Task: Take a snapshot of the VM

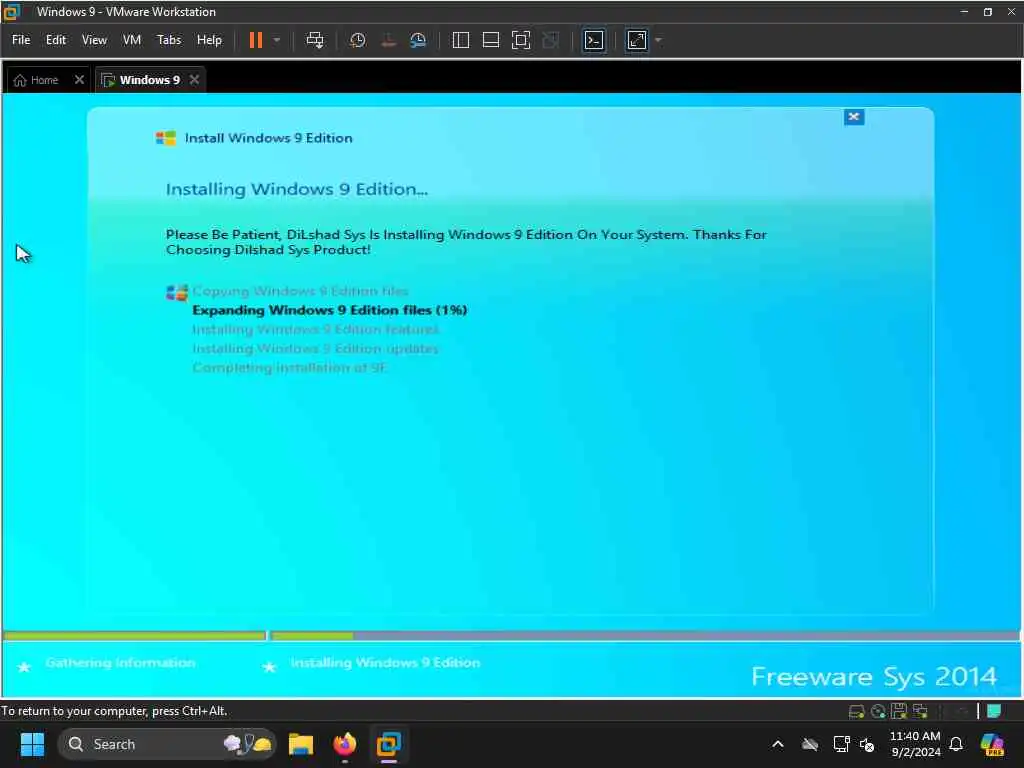Action: click(x=357, y=40)
